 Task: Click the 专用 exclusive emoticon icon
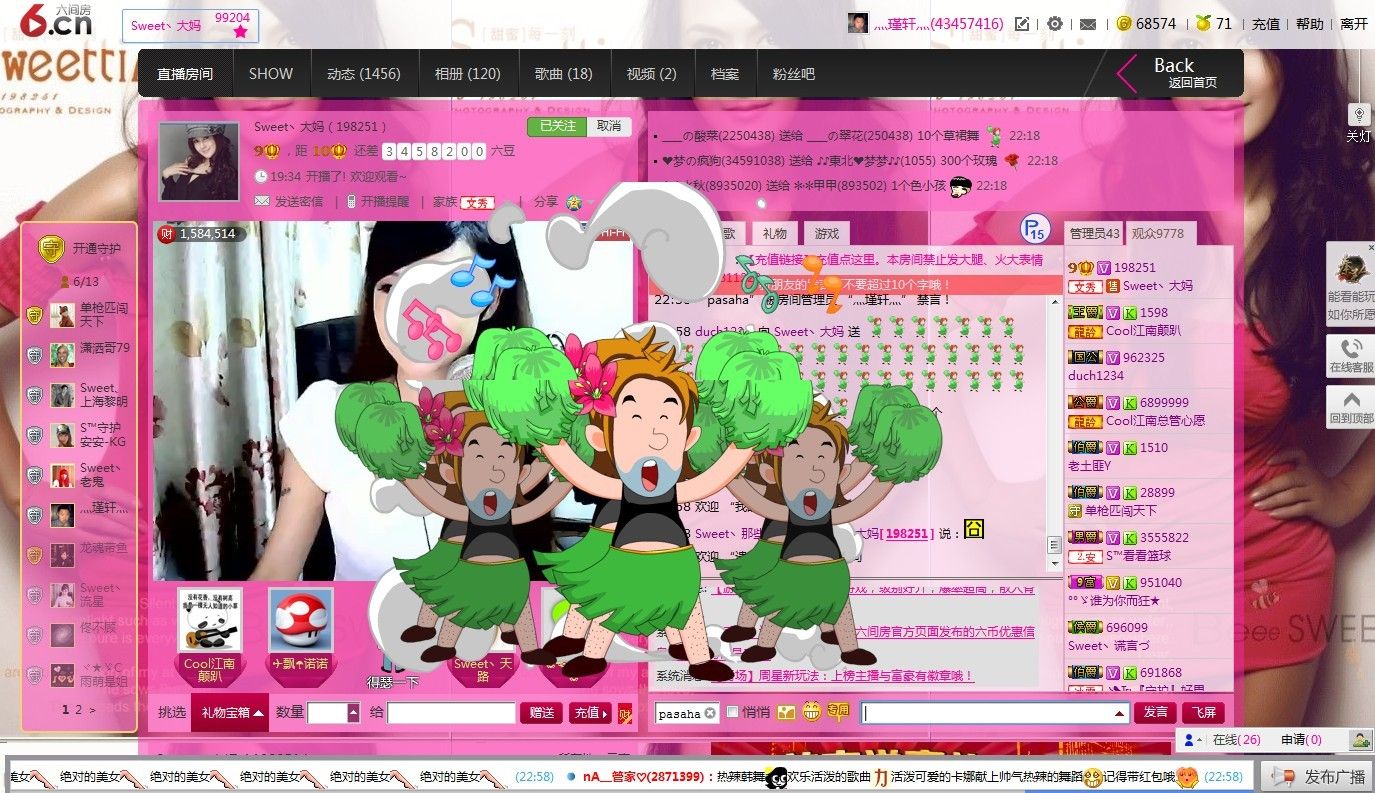pyautogui.click(x=838, y=712)
